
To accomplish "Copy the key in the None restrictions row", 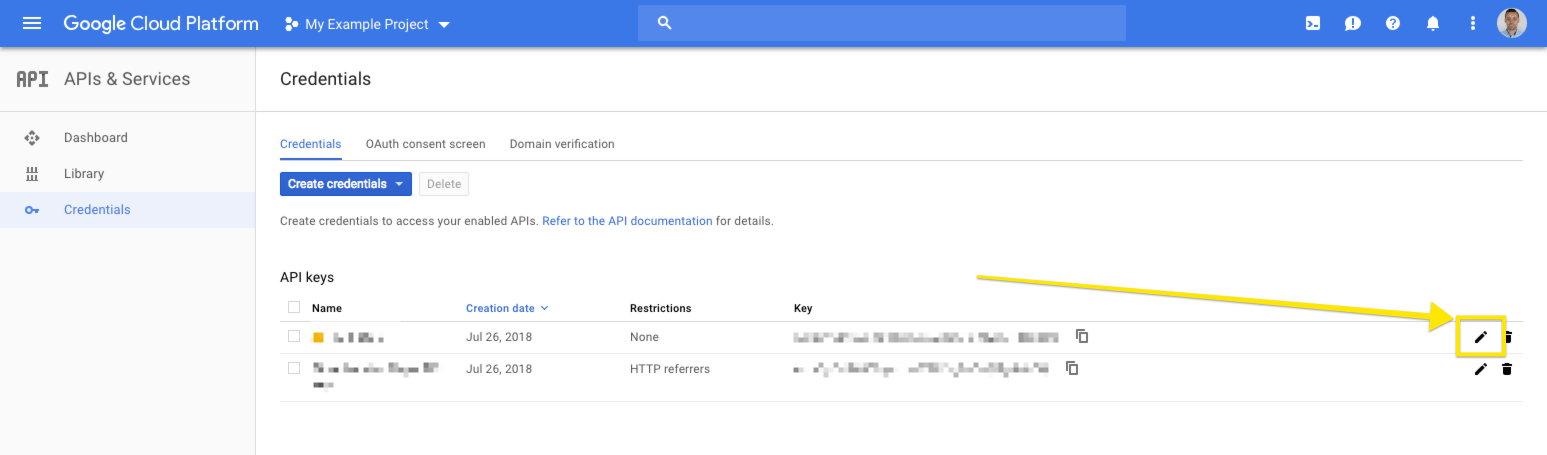I will click(x=1082, y=336).
